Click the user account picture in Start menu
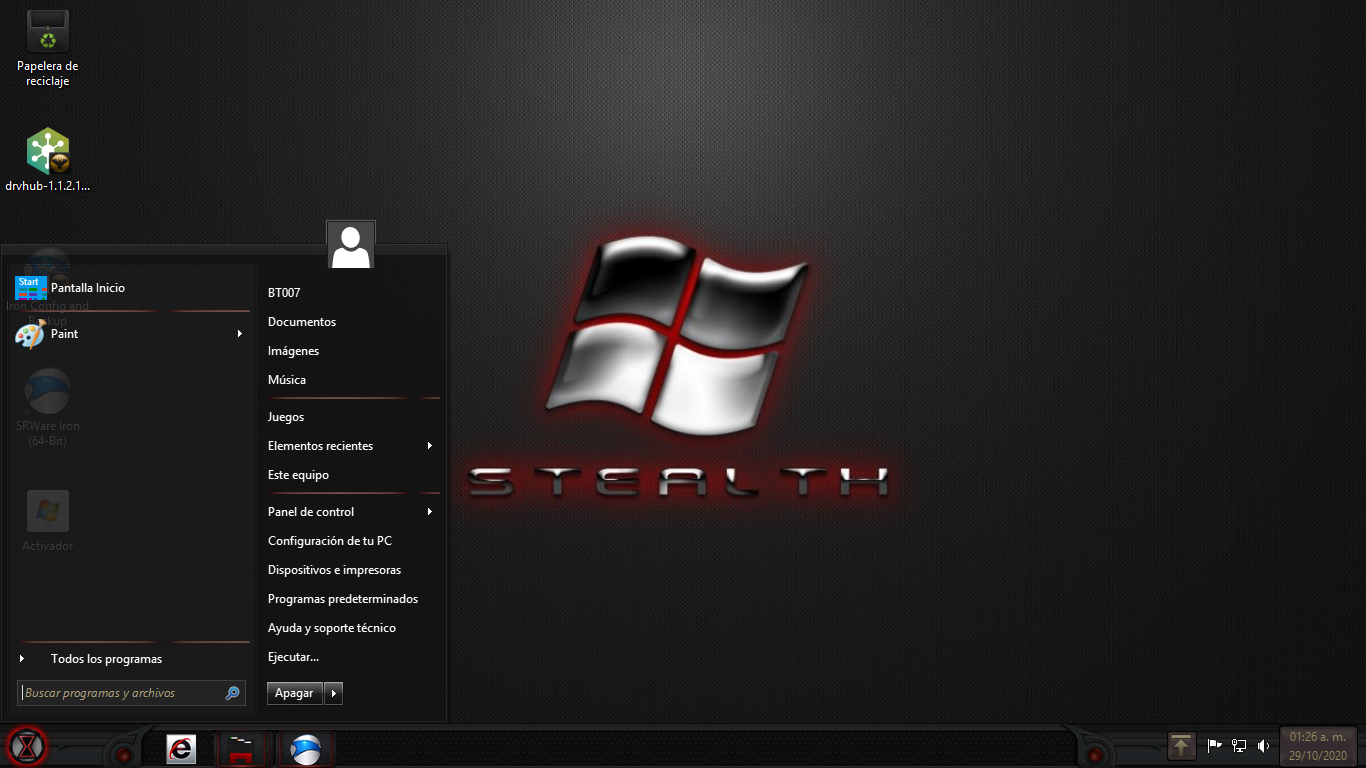Screen dimensions: 1366x768 pyautogui.click(x=351, y=245)
